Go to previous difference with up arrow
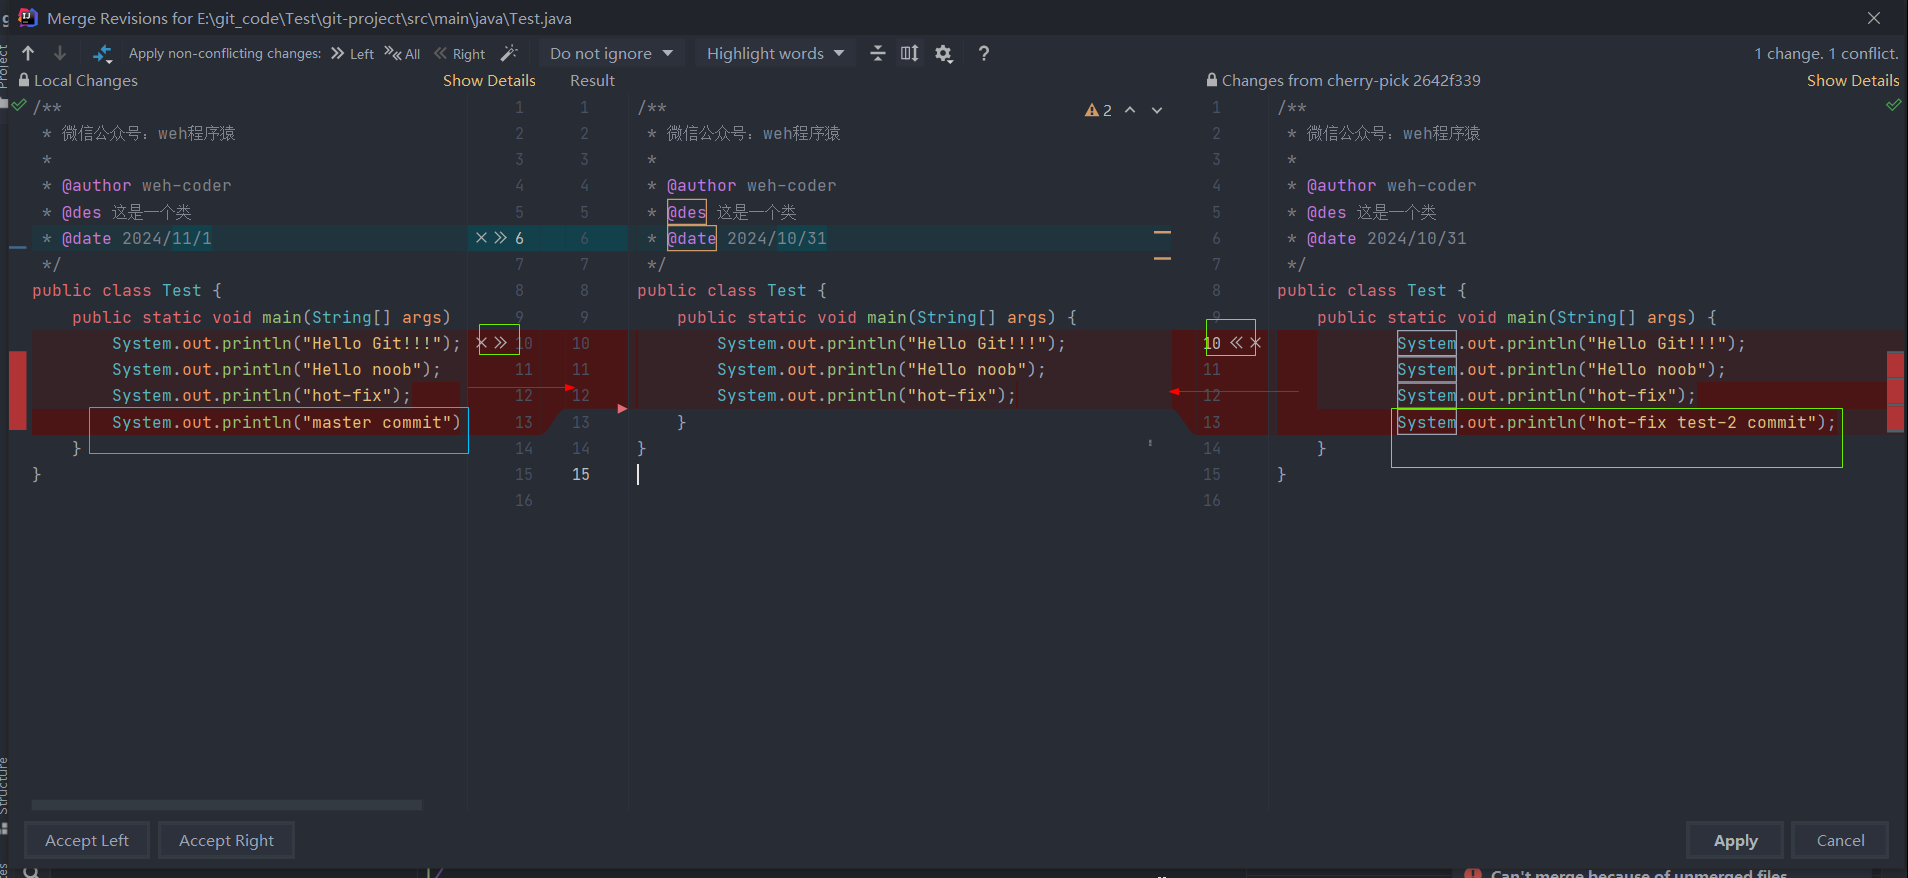Screen dimensions: 1908x878 pyautogui.click(x=28, y=53)
